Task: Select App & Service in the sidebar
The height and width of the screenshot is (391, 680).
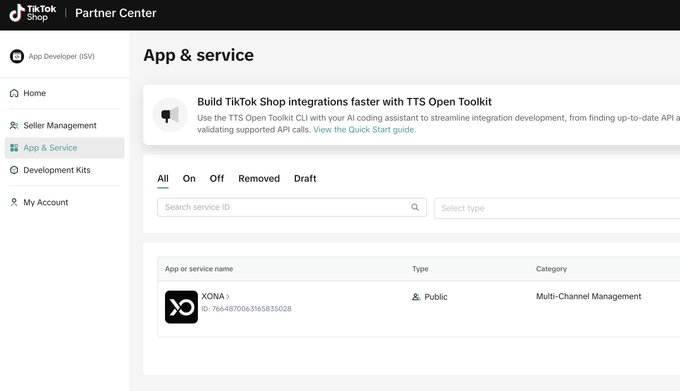Action: point(65,148)
